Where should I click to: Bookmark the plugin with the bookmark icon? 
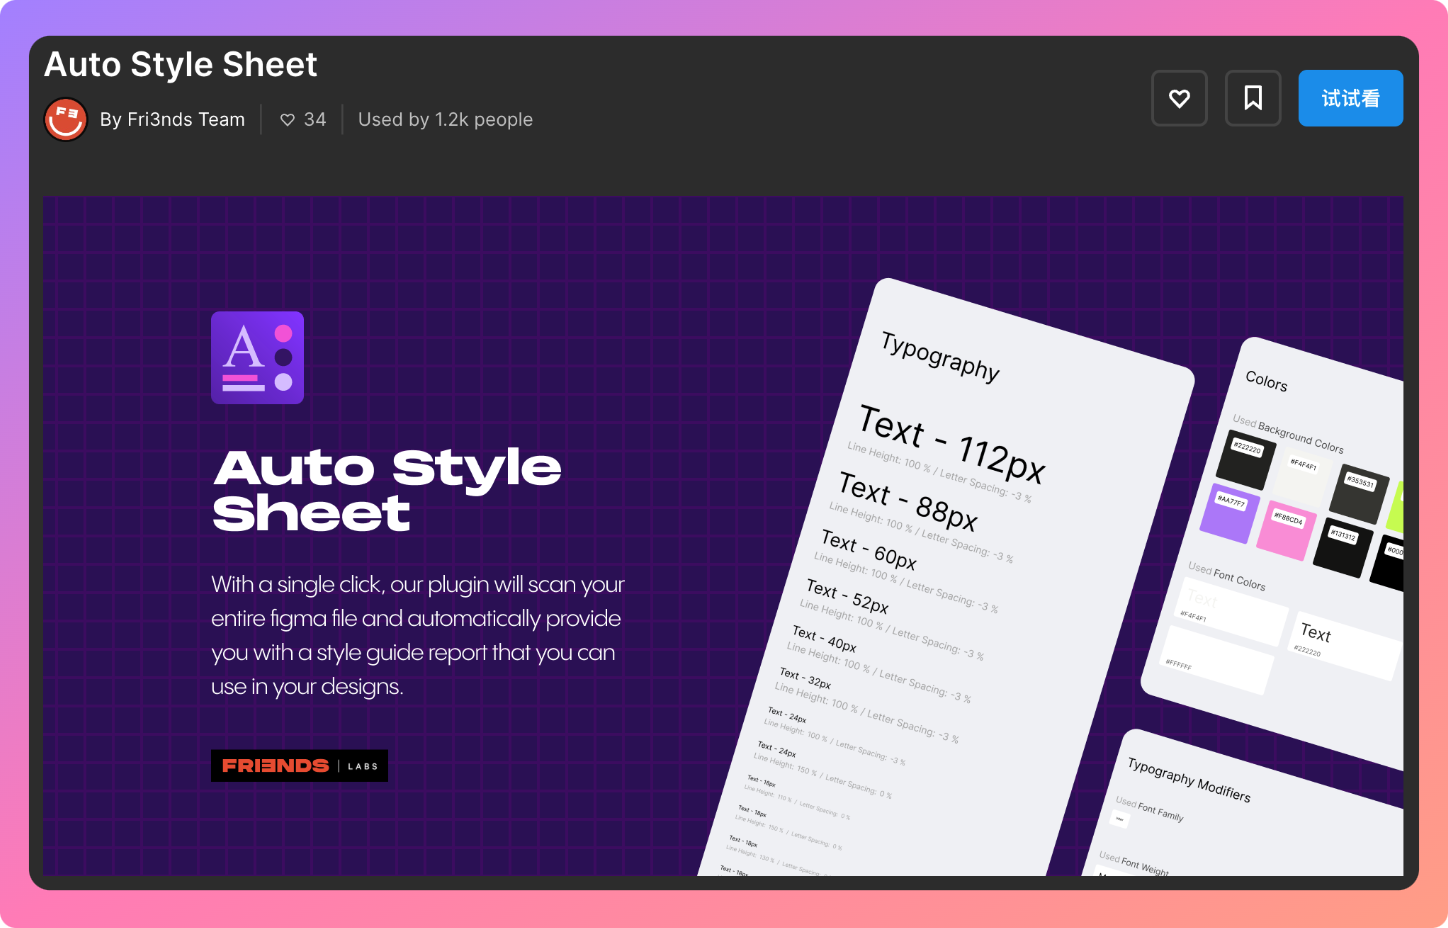(1253, 98)
